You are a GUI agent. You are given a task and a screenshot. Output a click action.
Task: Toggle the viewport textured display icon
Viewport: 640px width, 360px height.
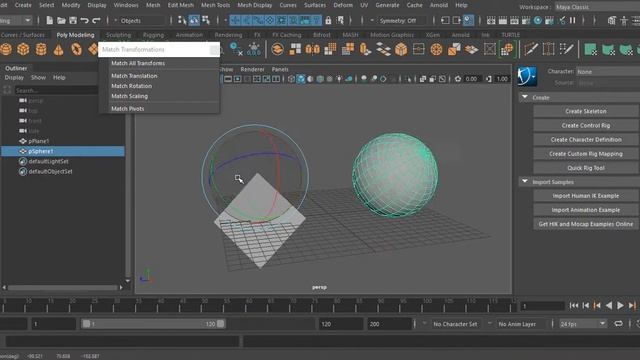pos(330,79)
